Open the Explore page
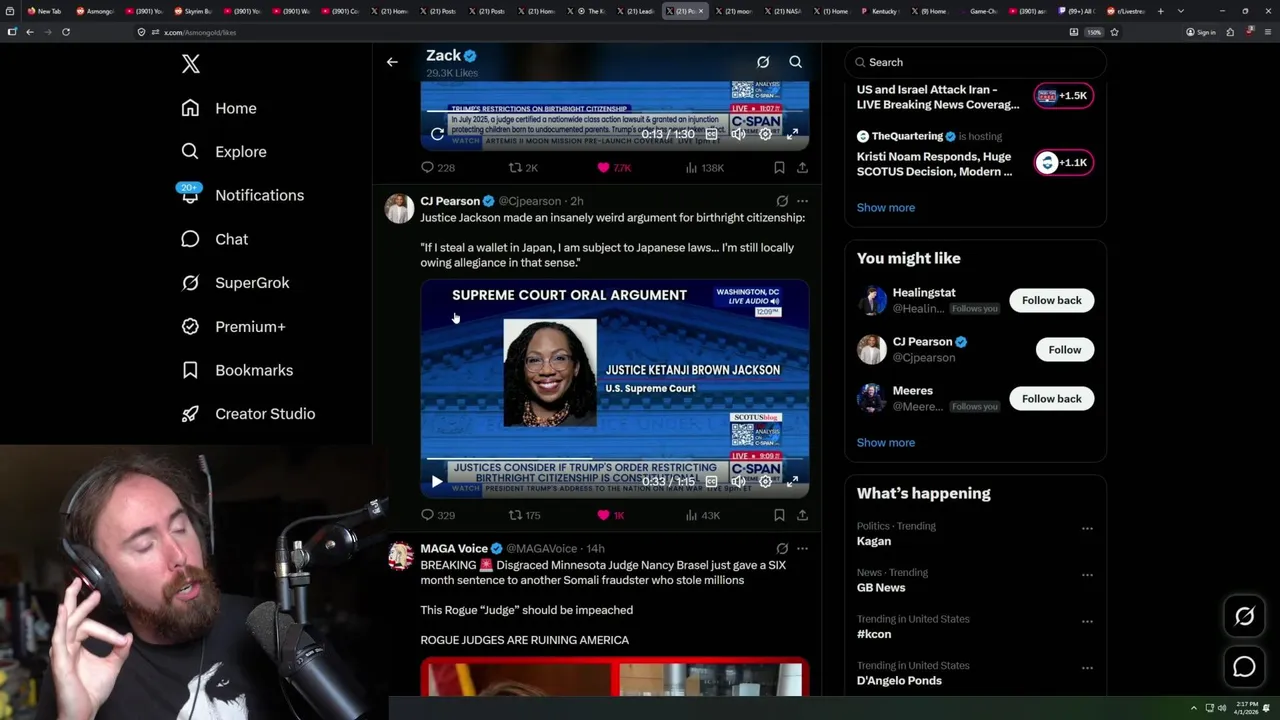Image resolution: width=1280 pixels, height=720 pixels. pyautogui.click(x=224, y=152)
